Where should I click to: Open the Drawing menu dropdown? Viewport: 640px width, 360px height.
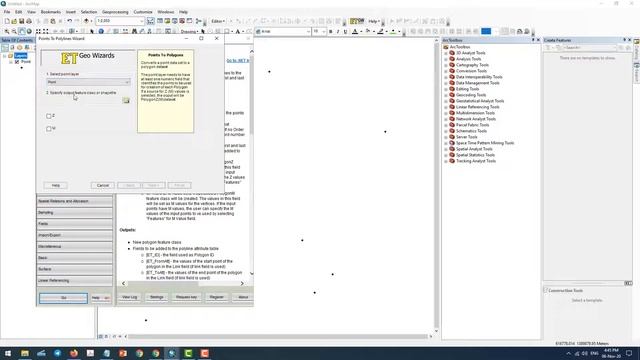tap(189, 31)
